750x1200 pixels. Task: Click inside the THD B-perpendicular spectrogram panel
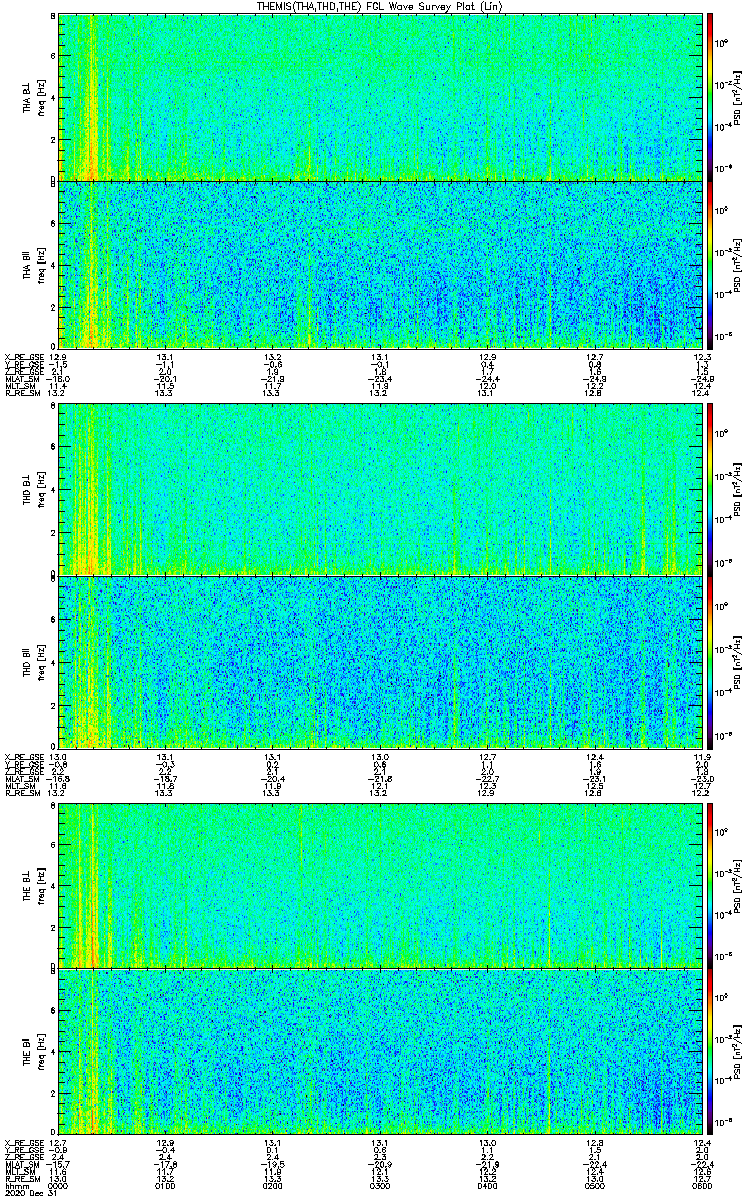[380, 489]
